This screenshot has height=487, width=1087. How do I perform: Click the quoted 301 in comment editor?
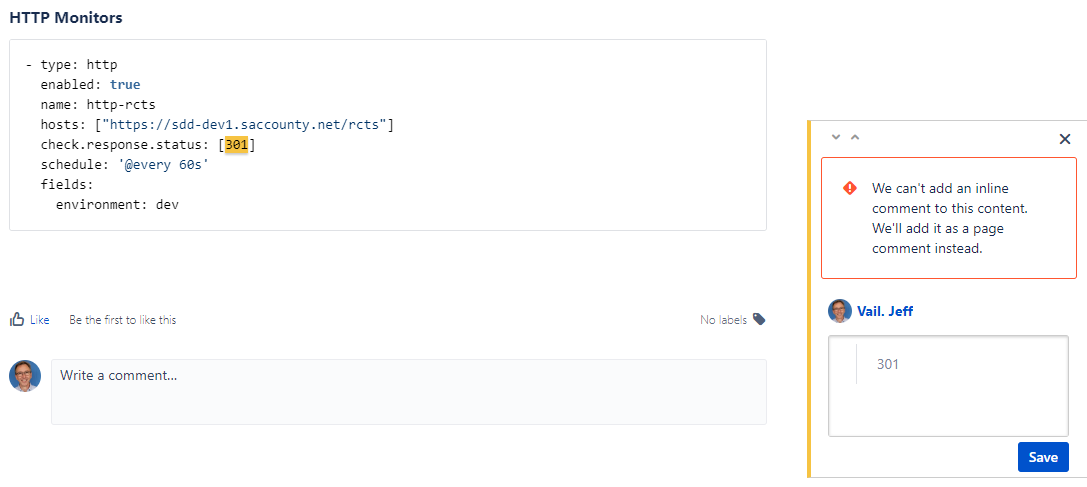coord(887,364)
